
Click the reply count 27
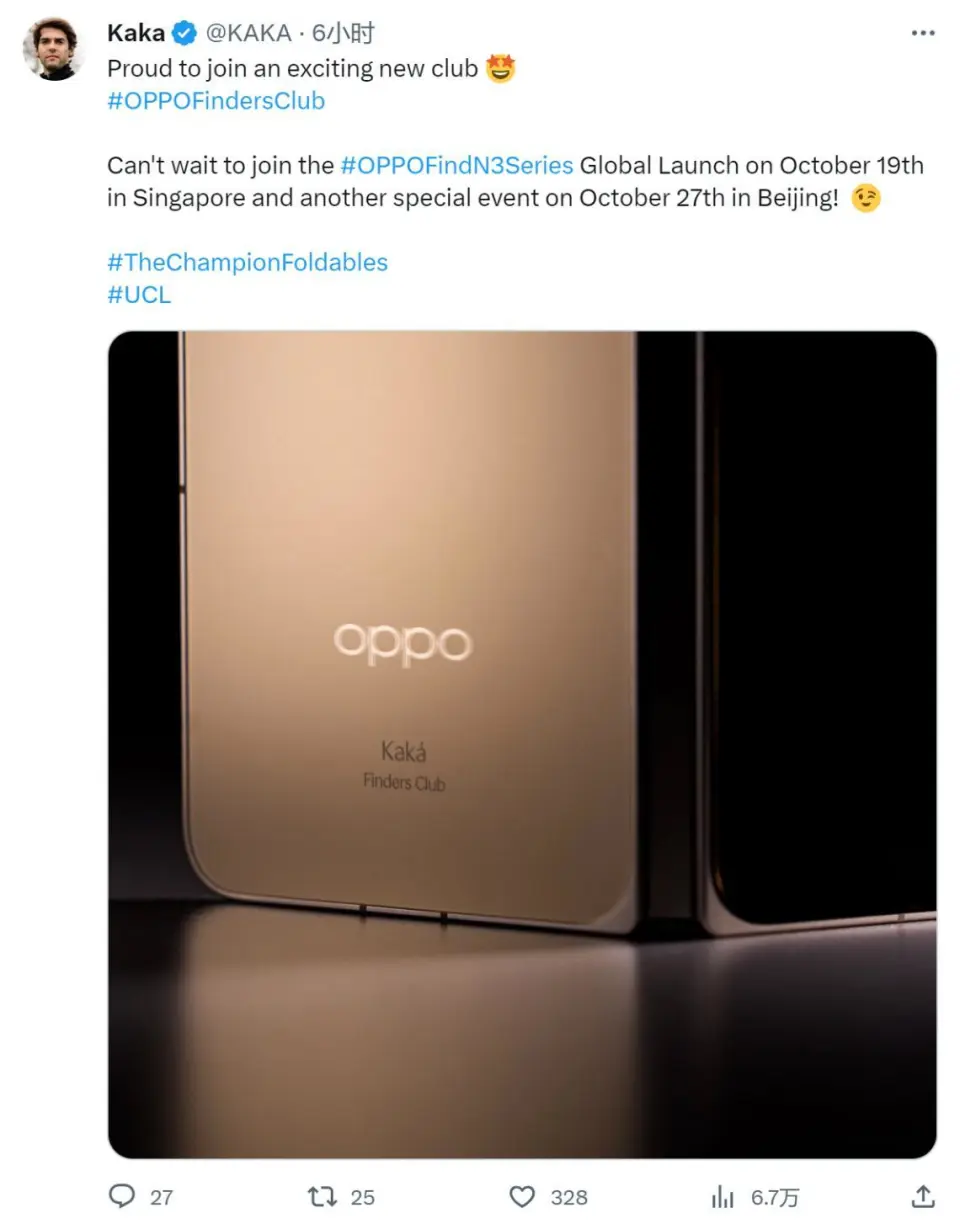point(161,1197)
